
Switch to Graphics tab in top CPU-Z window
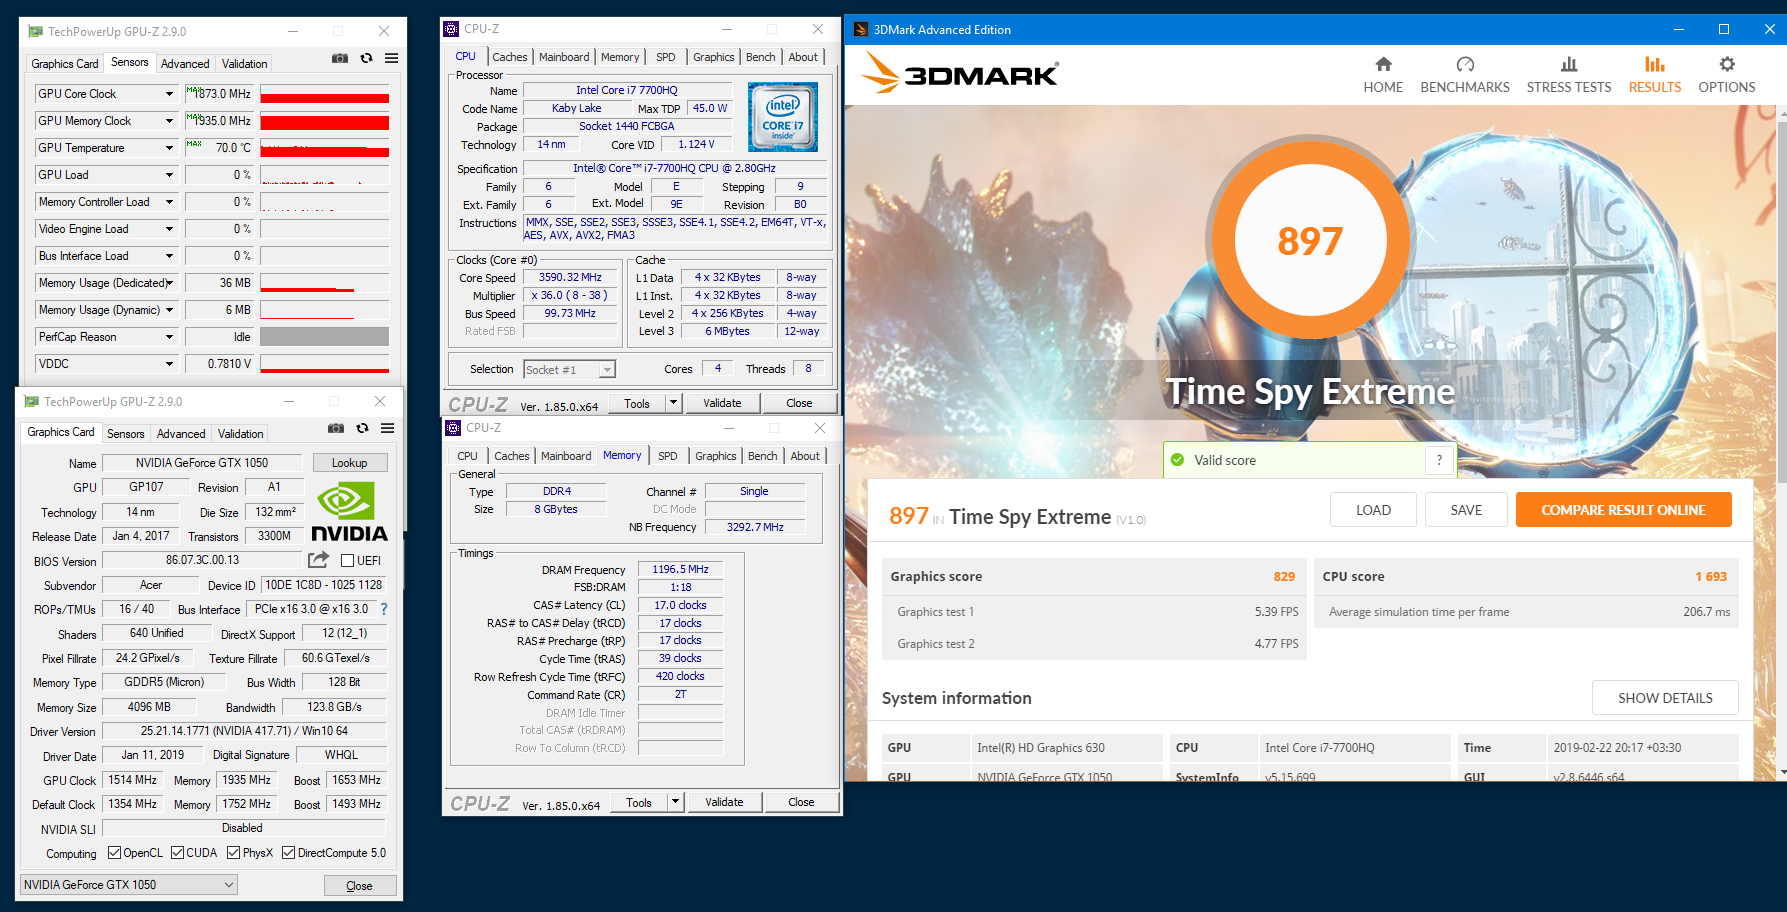[714, 57]
